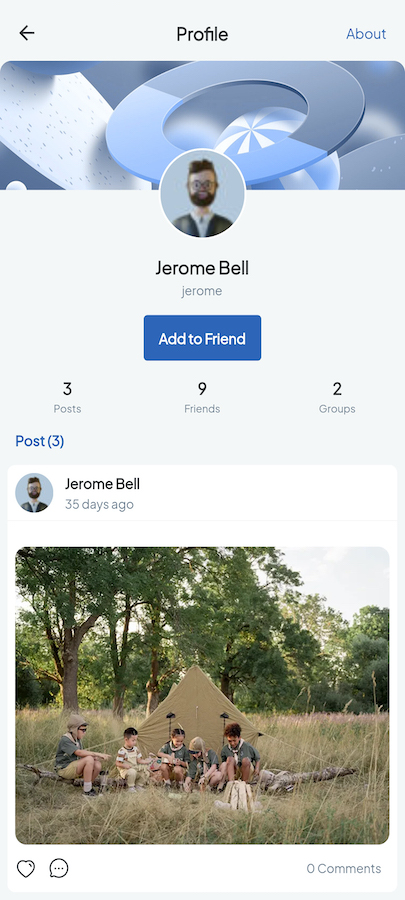
Task: Like the post with heart icon
Action: [x=26, y=868]
